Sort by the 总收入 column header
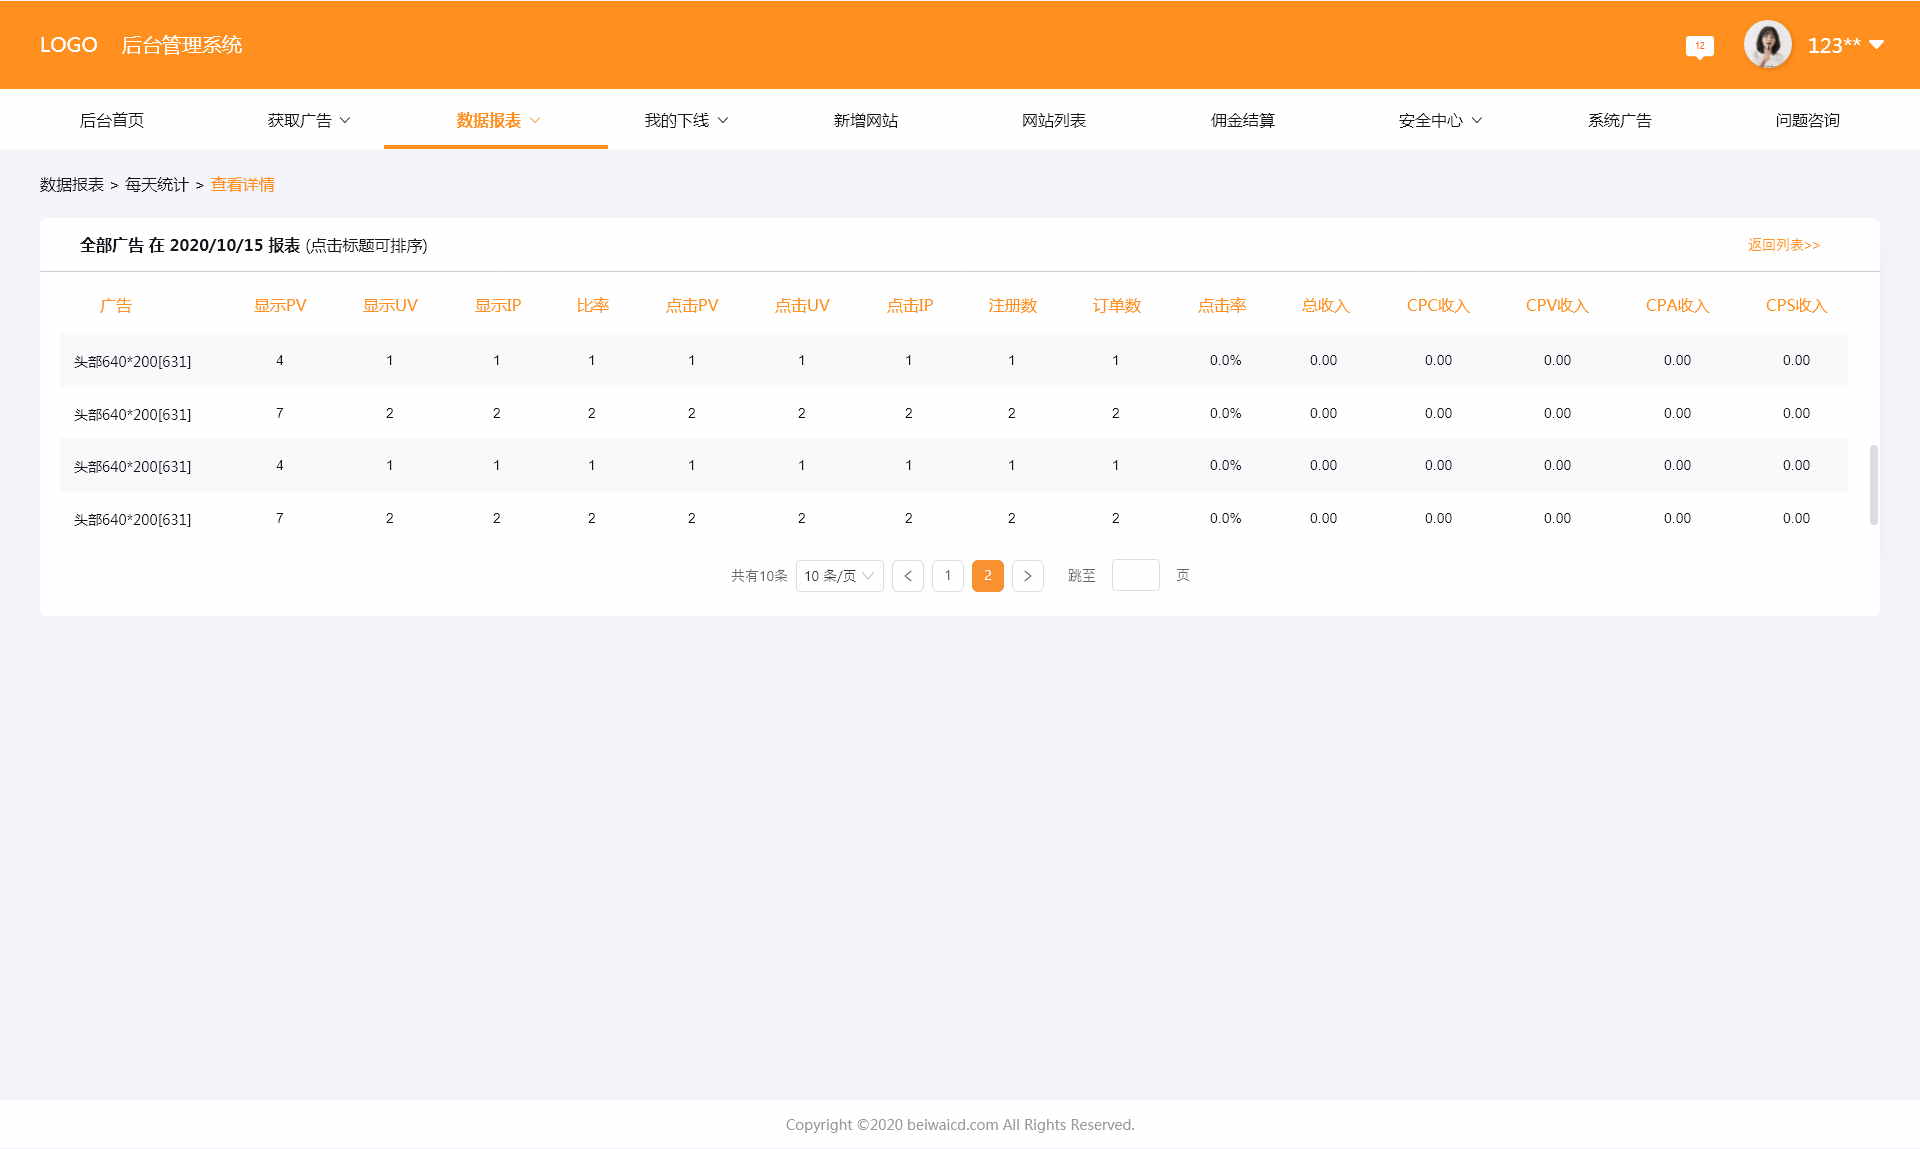 1325,306
